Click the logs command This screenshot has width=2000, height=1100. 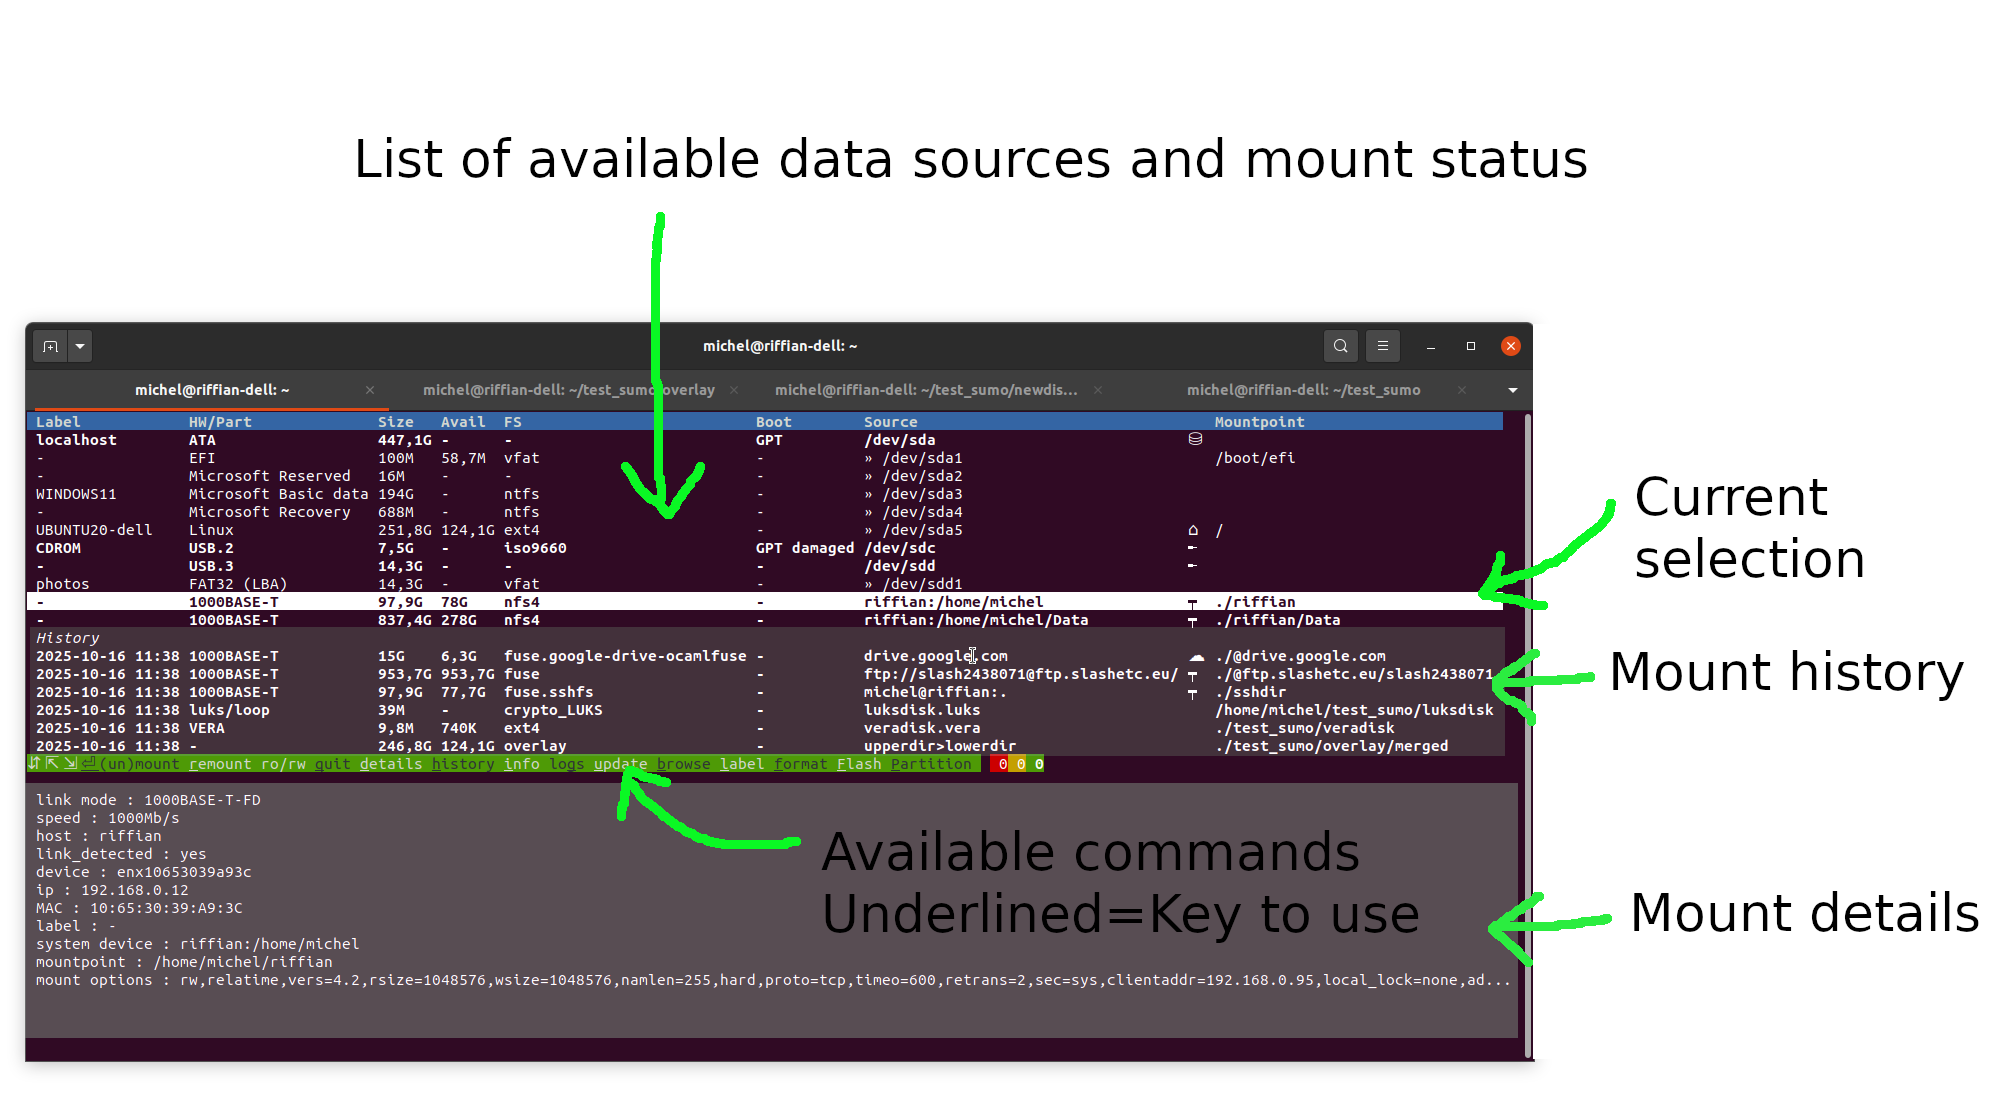[567, 764]
